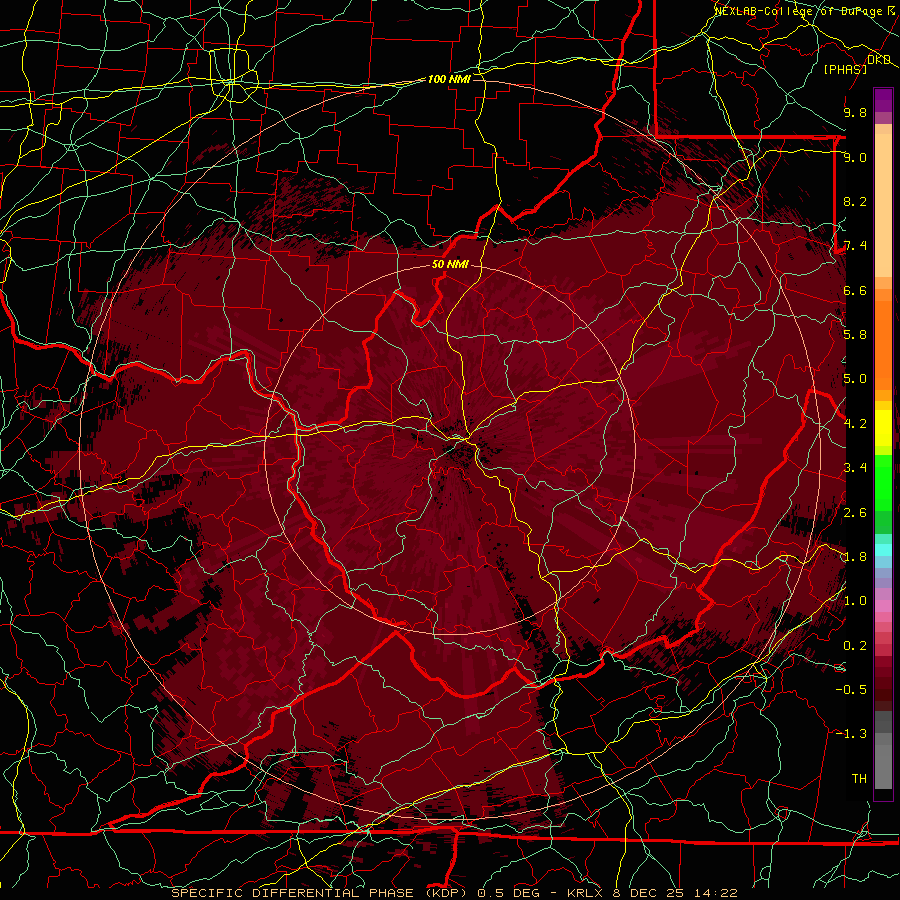Click the "TH" label on the legend

(x=859, y=779)
